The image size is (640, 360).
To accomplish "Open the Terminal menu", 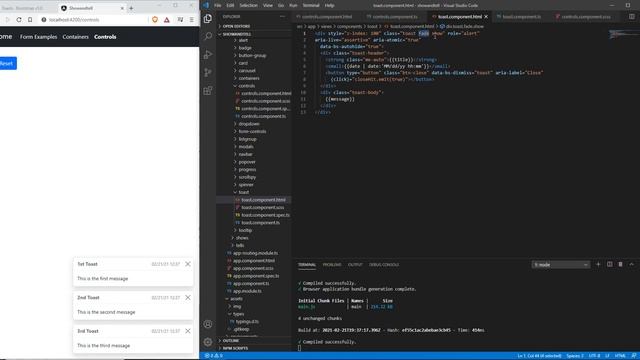I will pos(311,5).
